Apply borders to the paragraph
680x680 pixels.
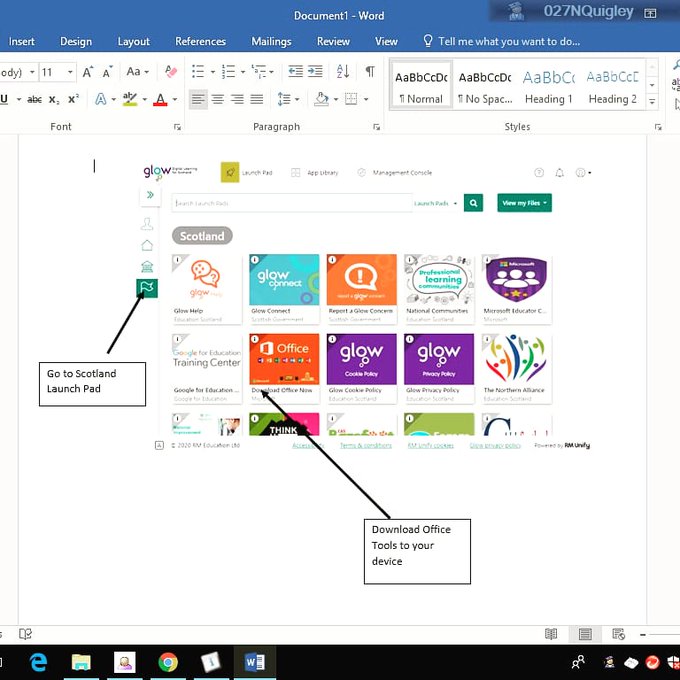pyautogui.click(x=351, y=99)
